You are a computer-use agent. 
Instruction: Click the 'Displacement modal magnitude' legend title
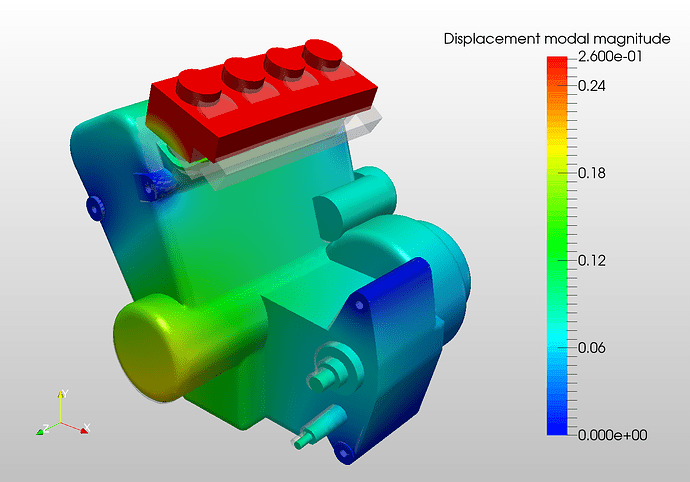(x=557, y=40)
